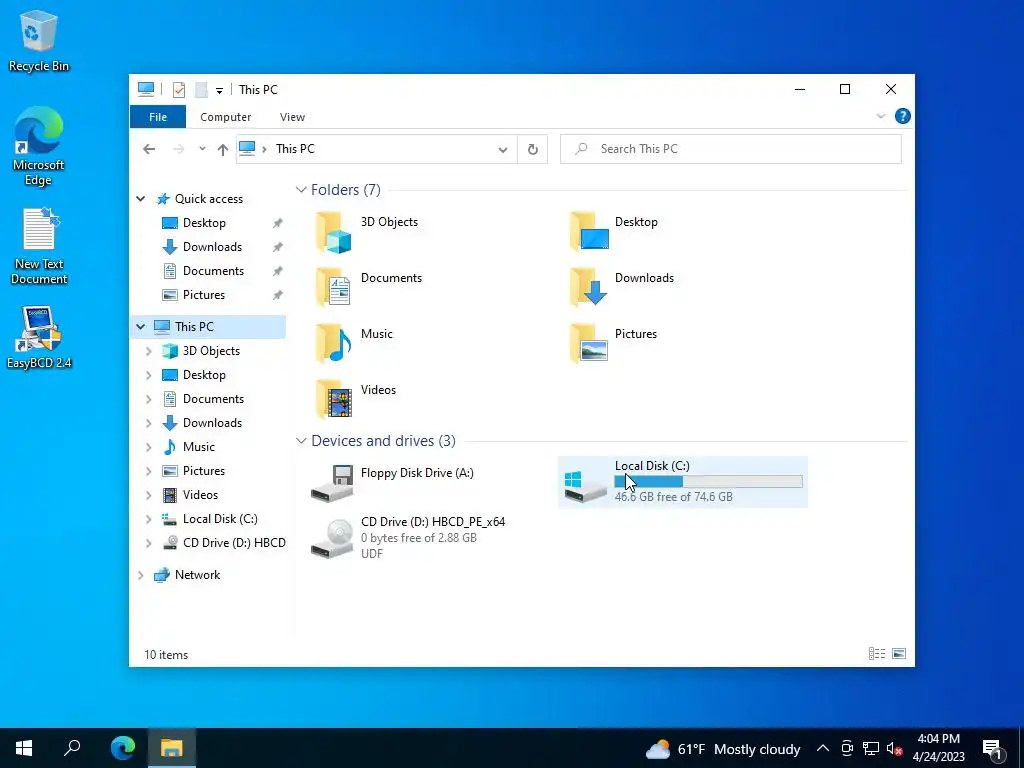The width and height of the screenshot is (1024, 768).
Task: Collapse the Quick access tree node
Action: 140,199
